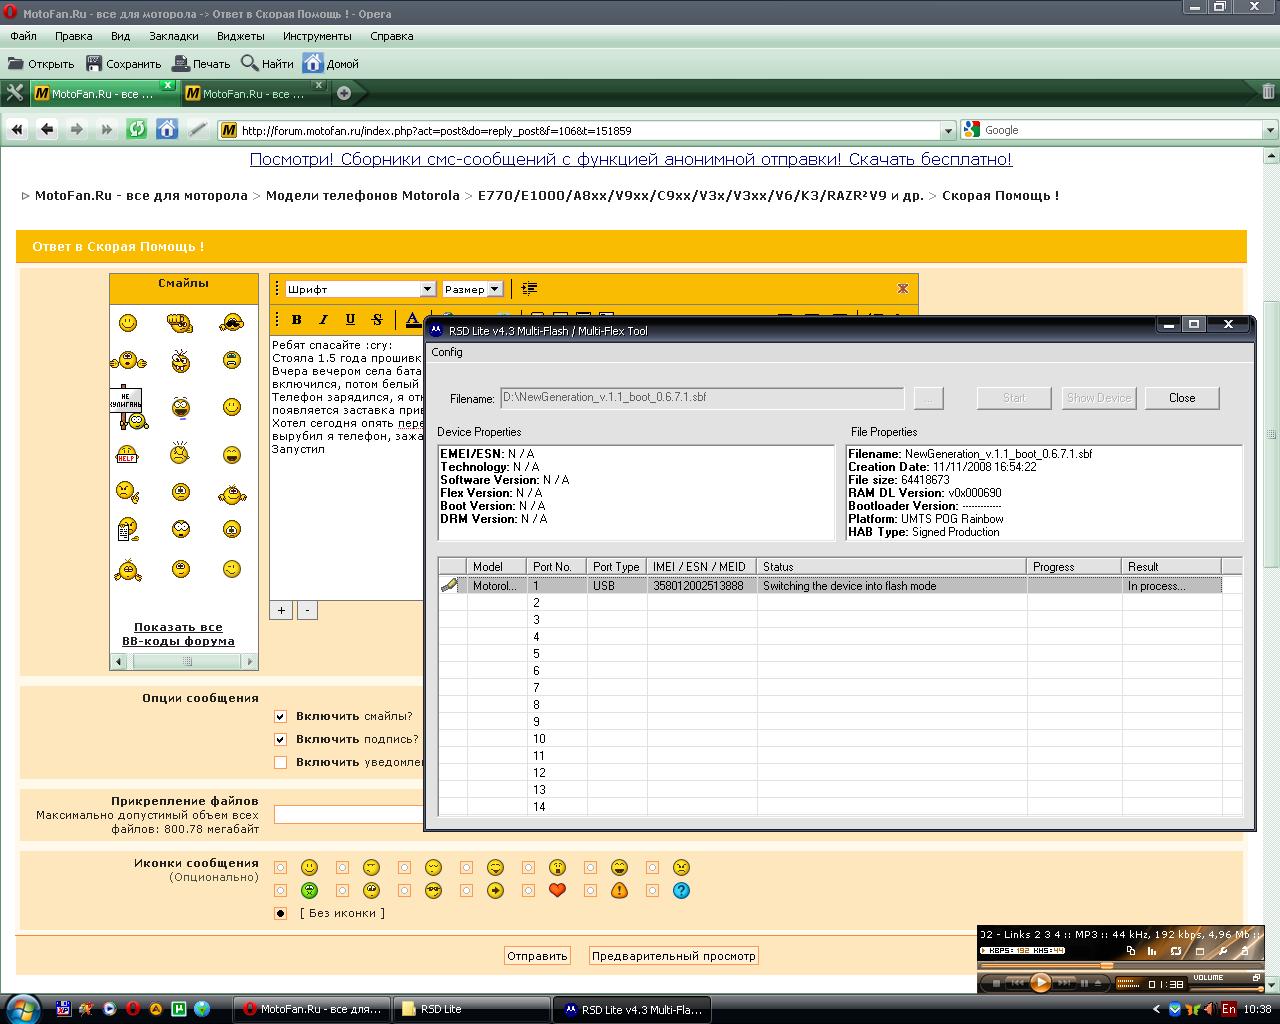Screen dimensions: 1280x1024
Task: Click AIMP play button
Action: [x=1040, y=982]
